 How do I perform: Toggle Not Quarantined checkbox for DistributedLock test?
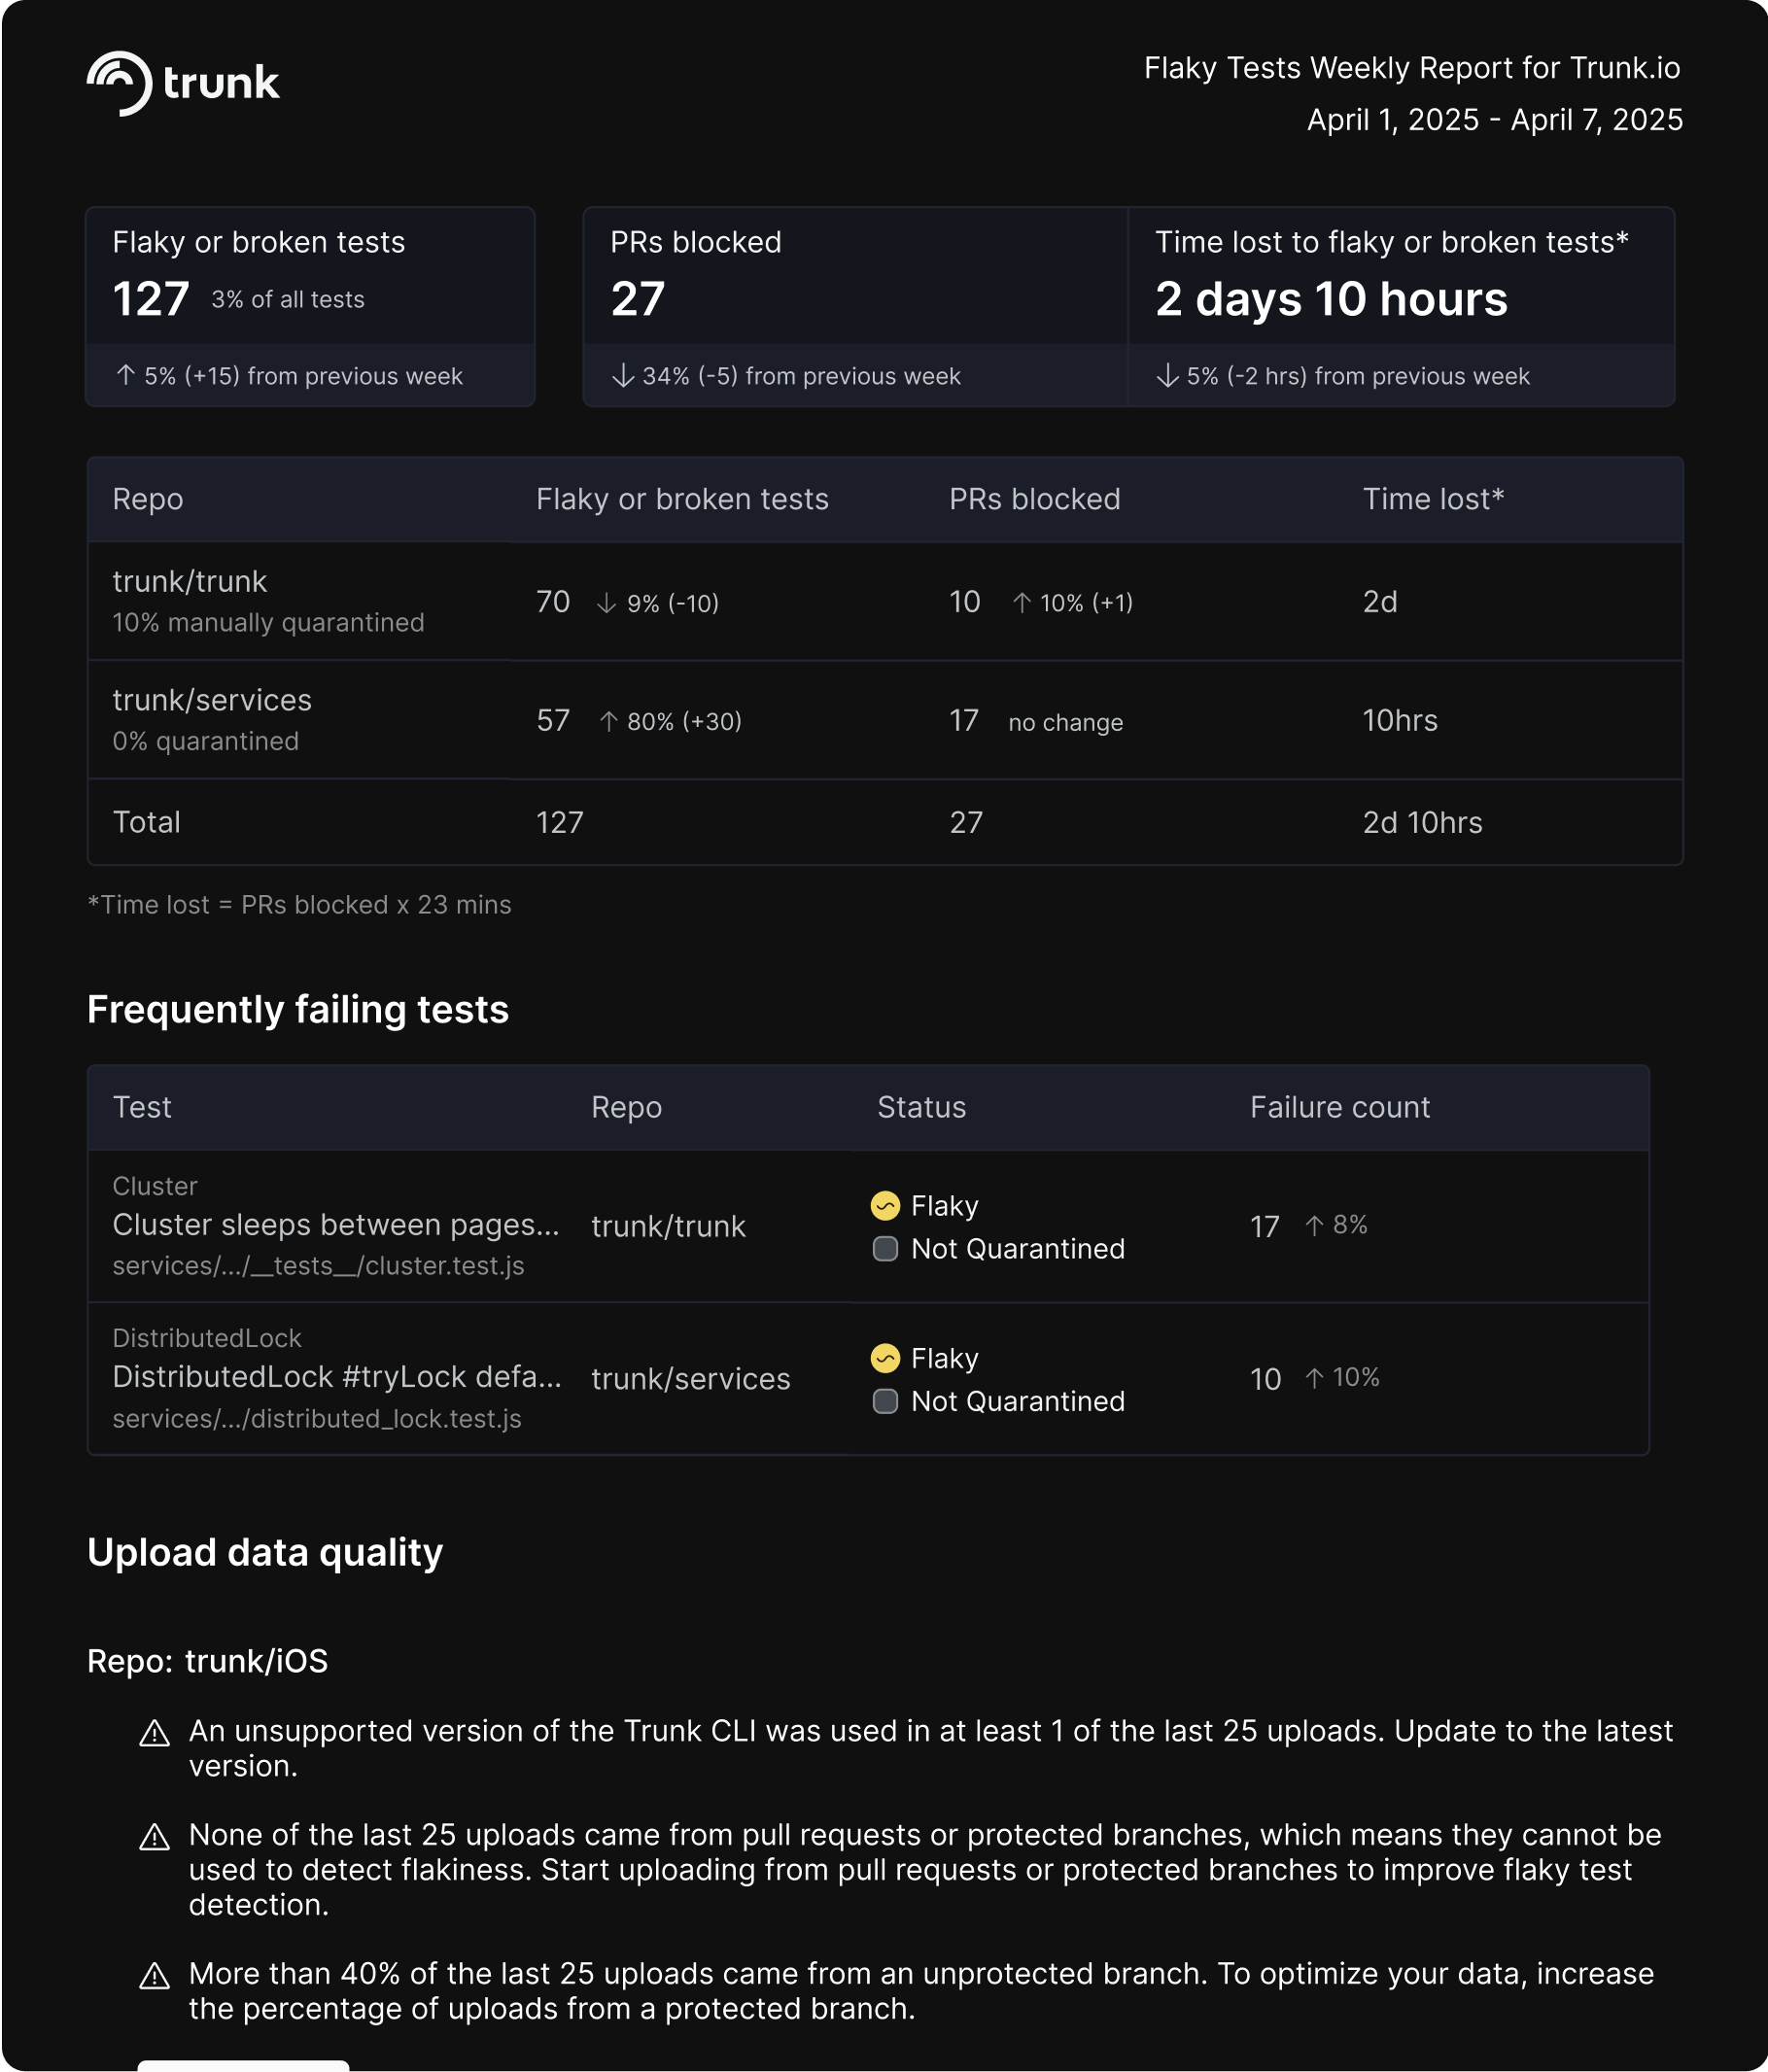click(885, 1401)
